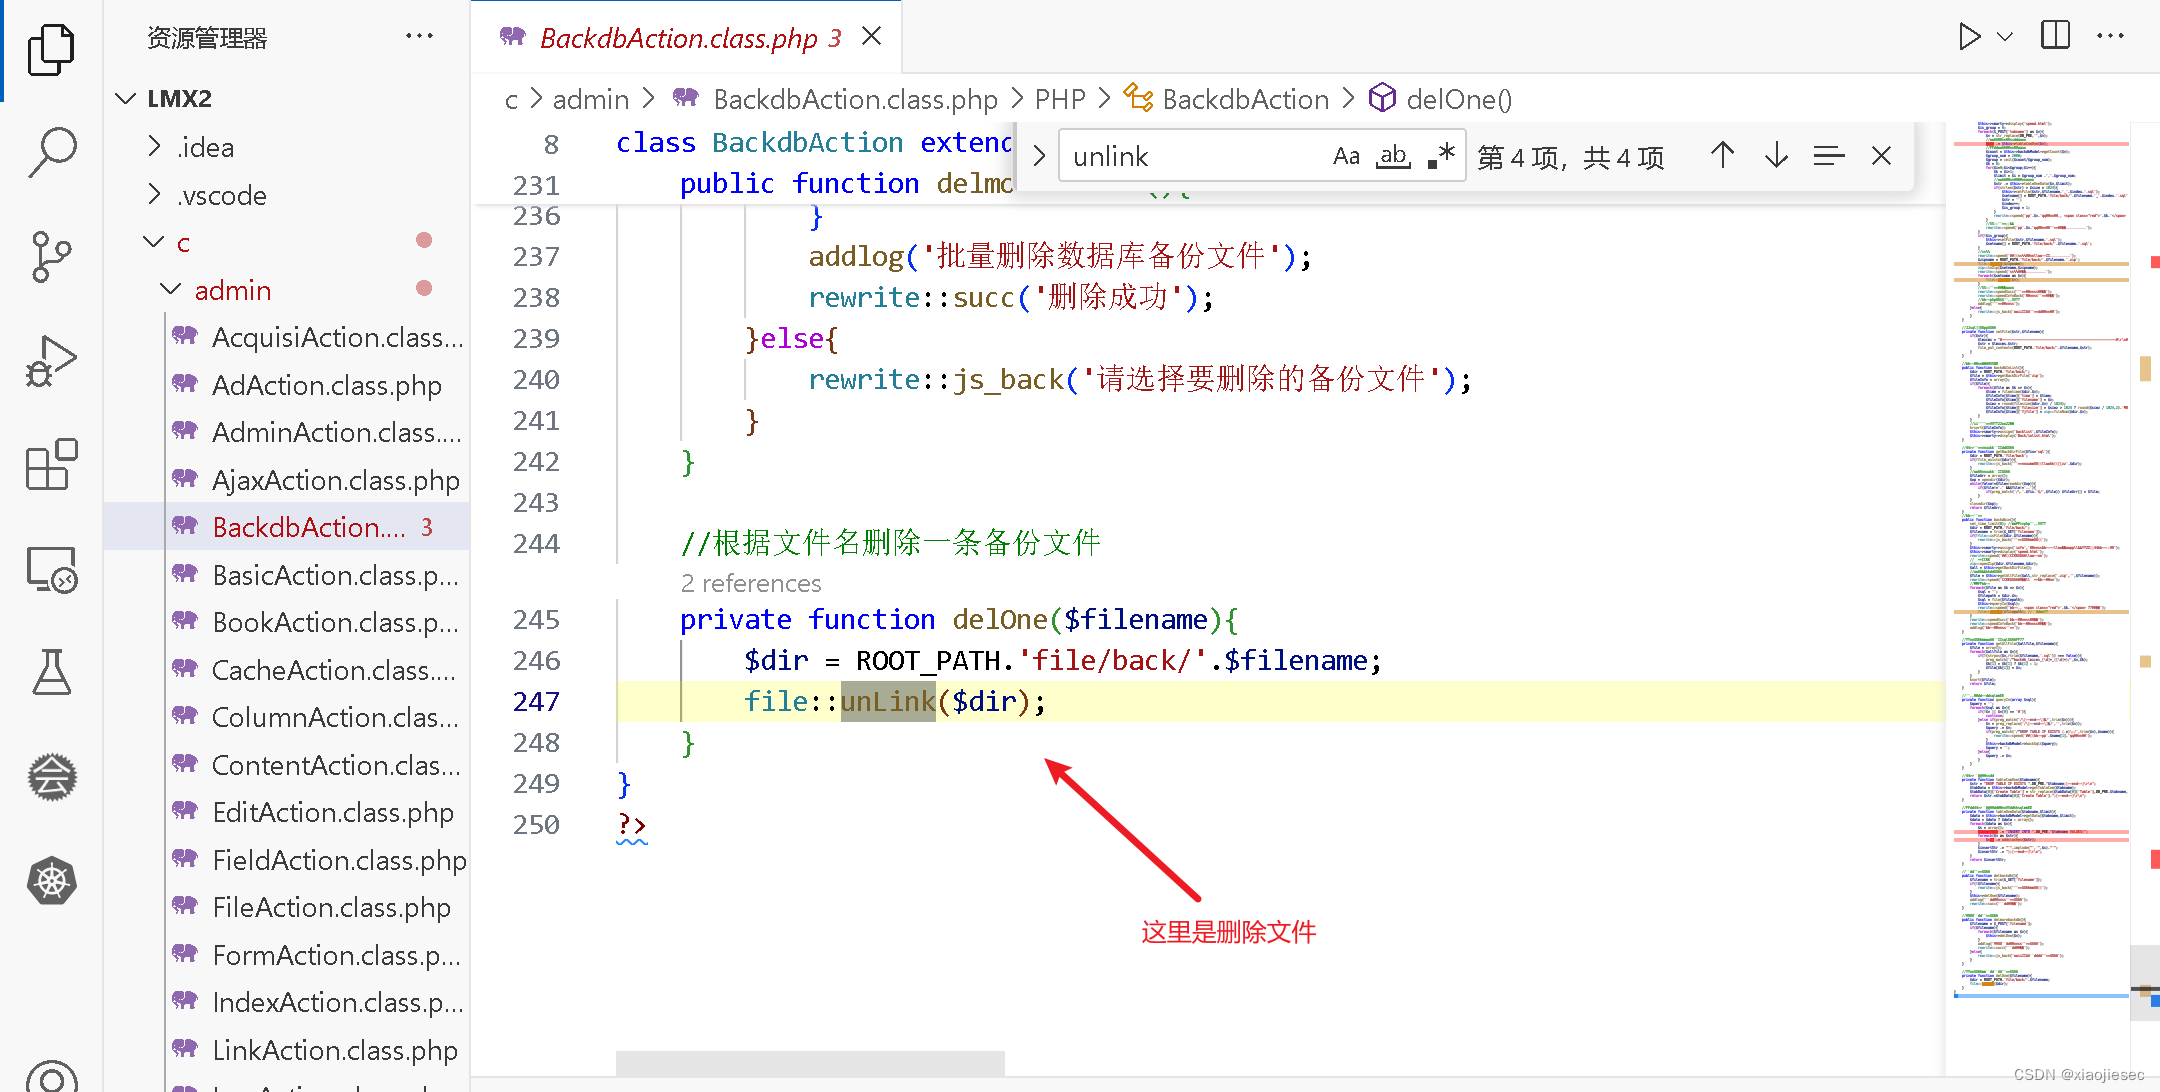Jump to next search match with down arrow
Viewport: 2160px width, 1092px height.
[x=1775, y=155]
